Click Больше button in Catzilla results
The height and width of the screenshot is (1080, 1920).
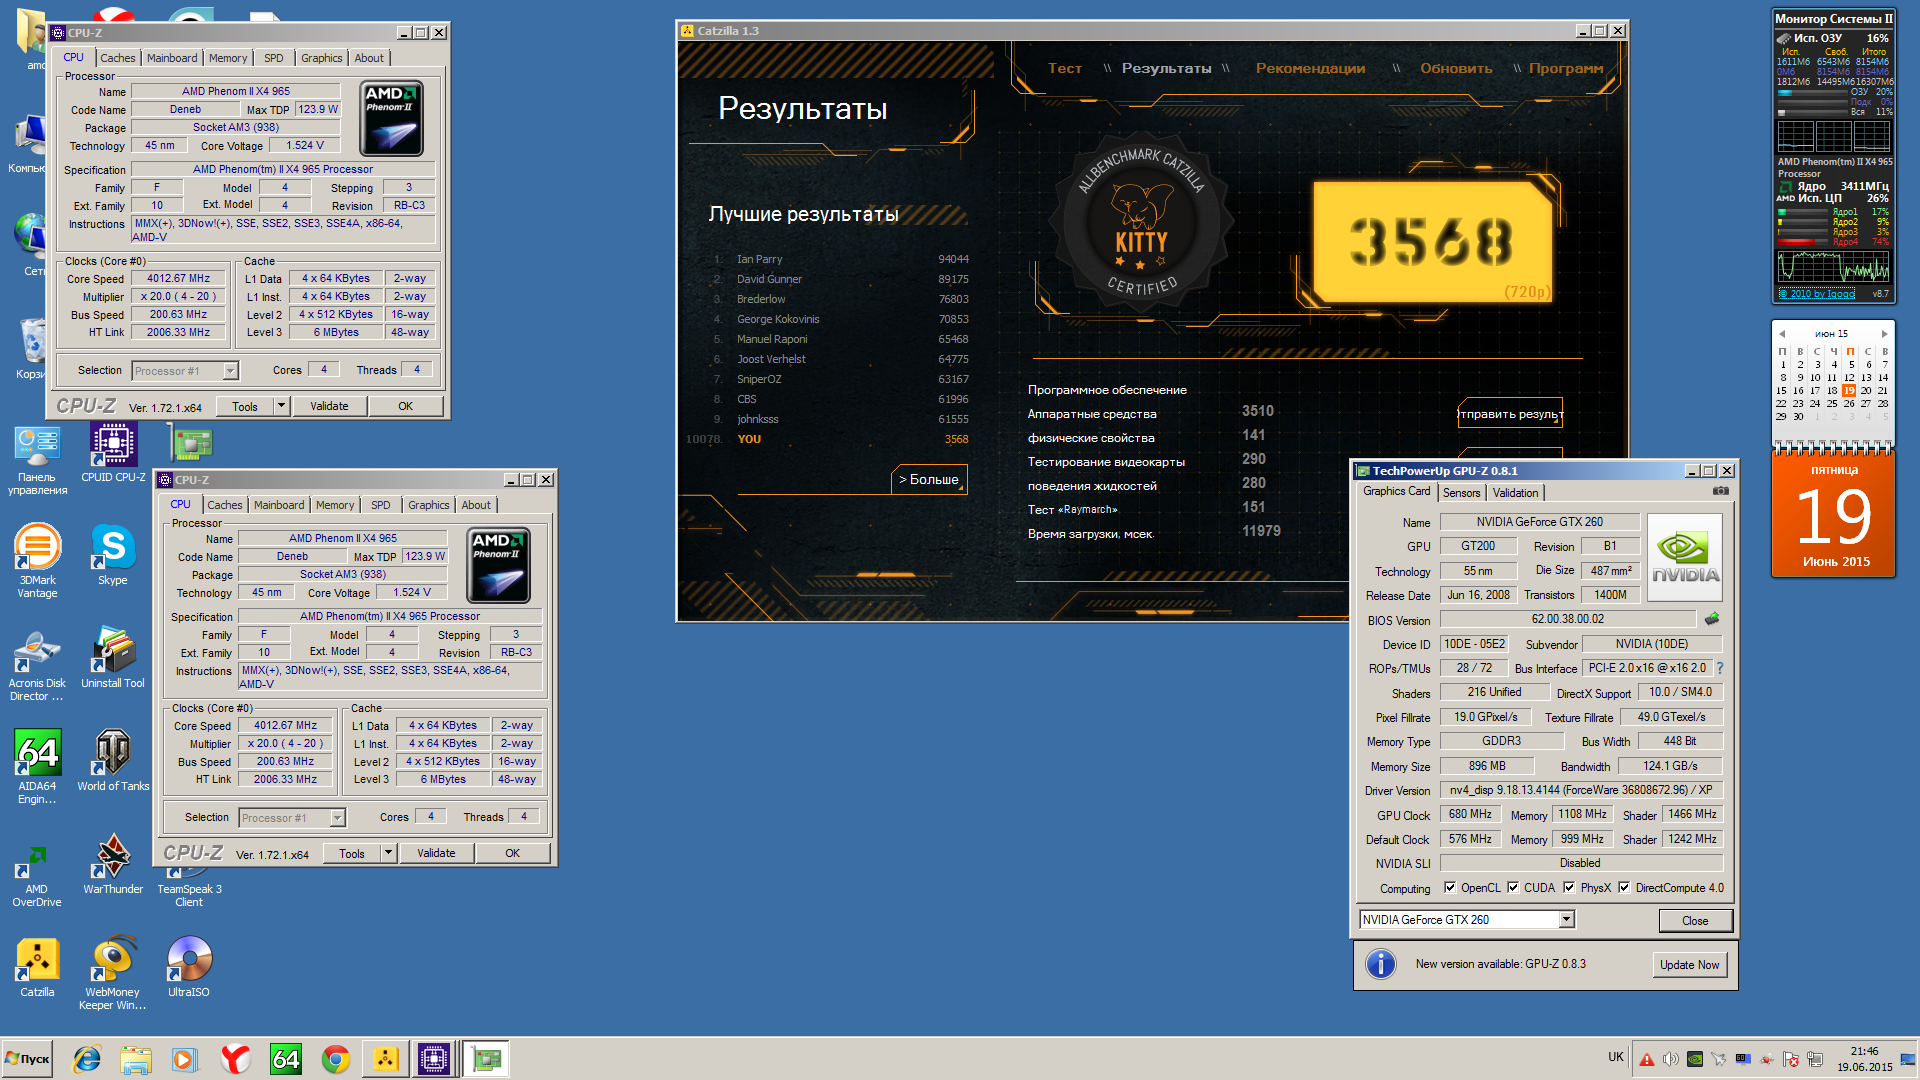pyautogui.click(x=929, y=479)
